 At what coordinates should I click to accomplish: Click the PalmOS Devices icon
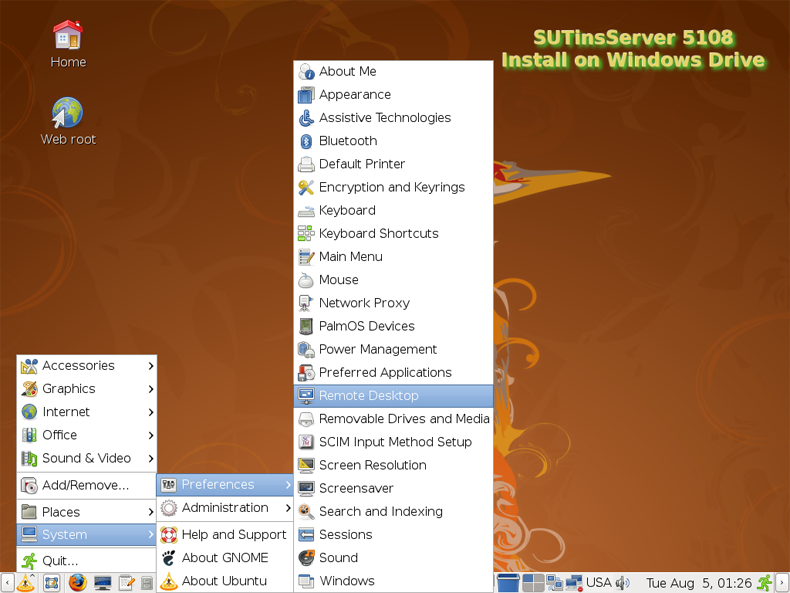point(306,326)
